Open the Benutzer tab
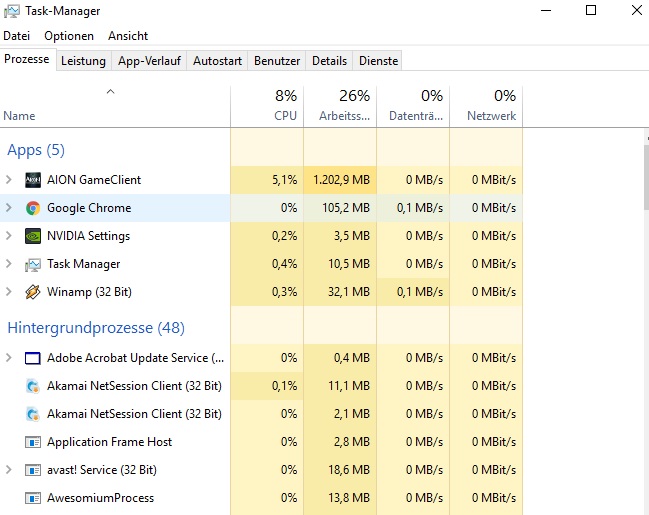 pyautogui.click(x=277, y=61)
